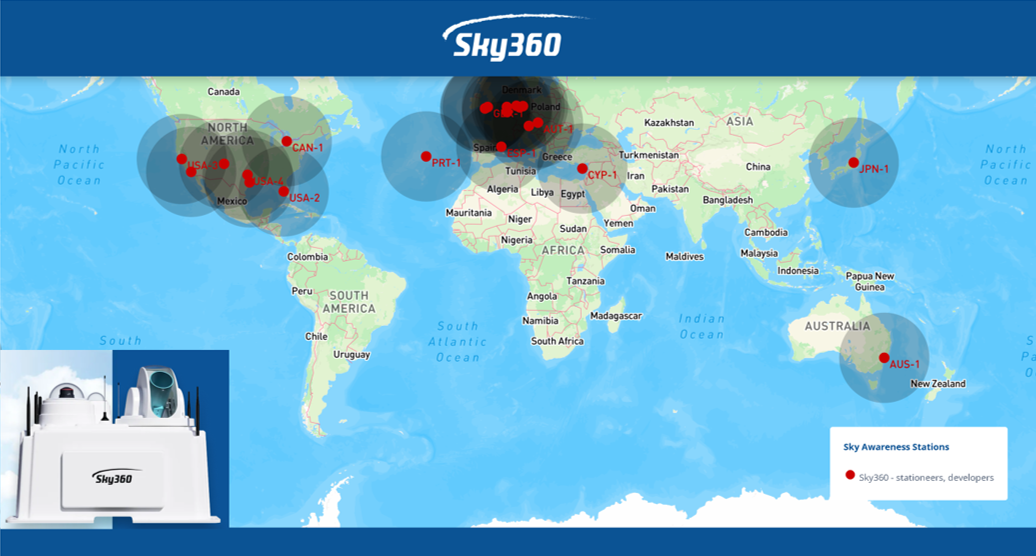Click the PRT-1 station red dot
Viewport: 1036px width, 556px height.
[426, 156]
